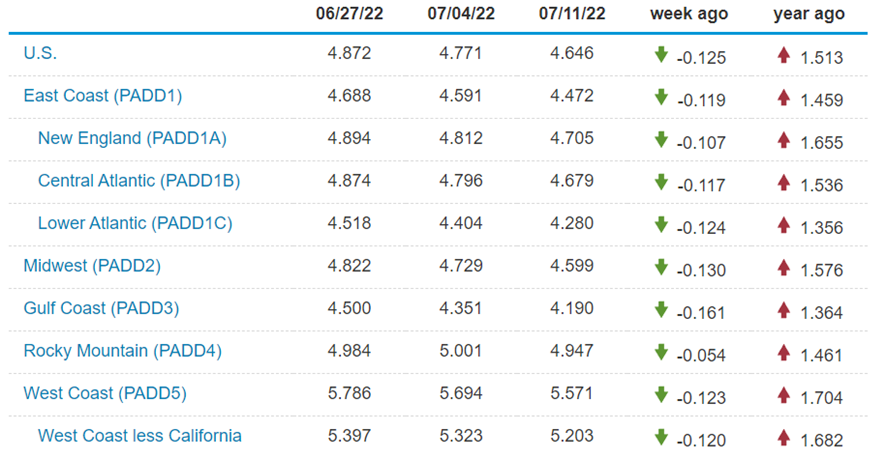Click green down arrow in Rocky Mountain row

[660, 352]
